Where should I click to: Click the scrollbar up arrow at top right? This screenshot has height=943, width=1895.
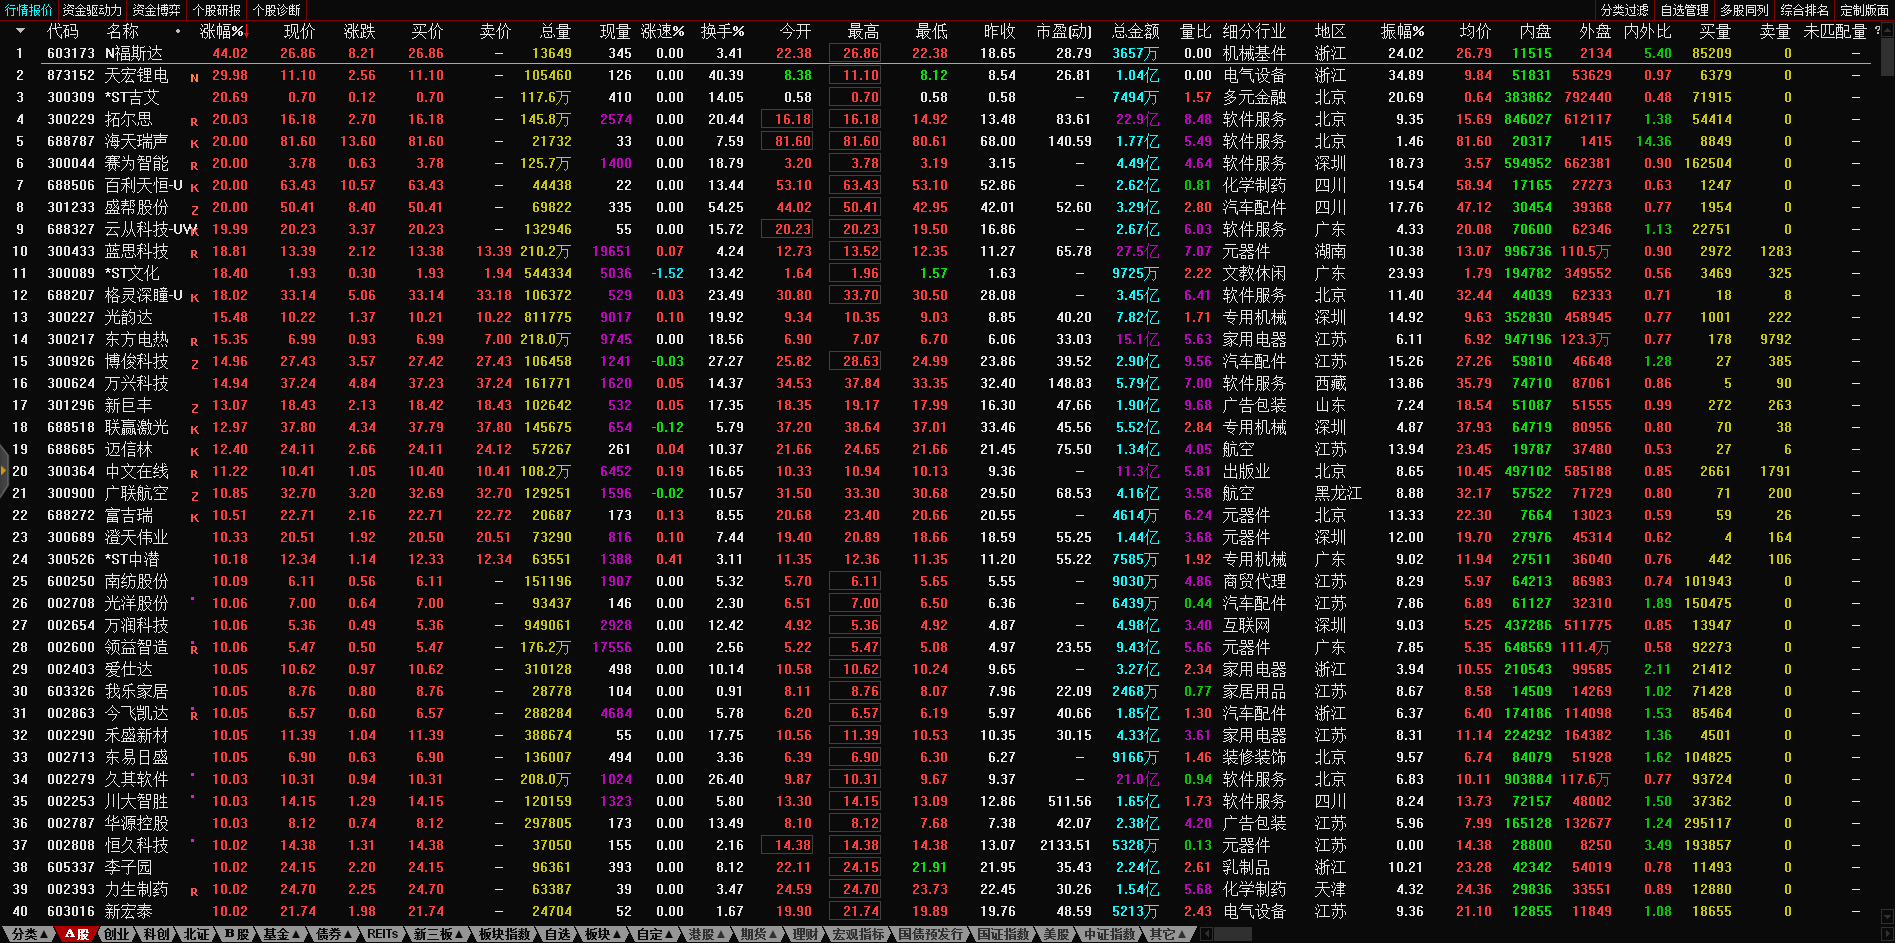tap(1886, 31)
